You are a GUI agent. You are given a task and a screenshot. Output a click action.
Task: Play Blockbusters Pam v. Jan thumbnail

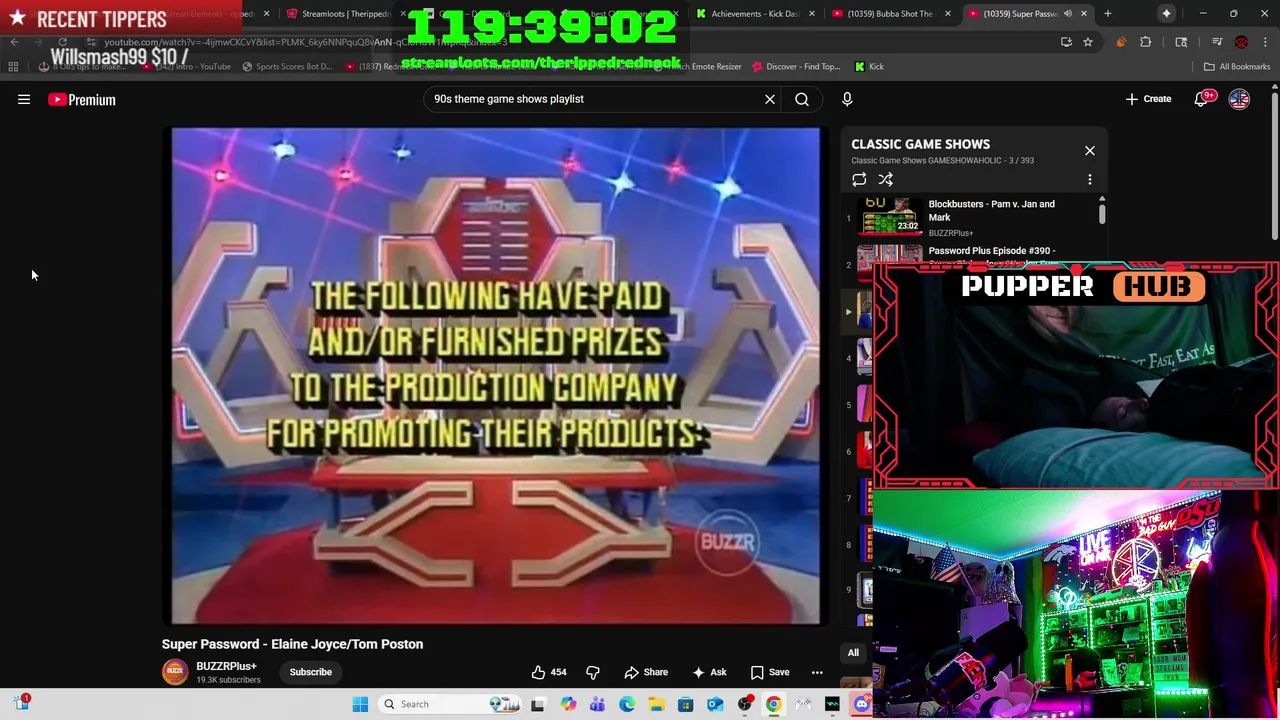(890, 217)
